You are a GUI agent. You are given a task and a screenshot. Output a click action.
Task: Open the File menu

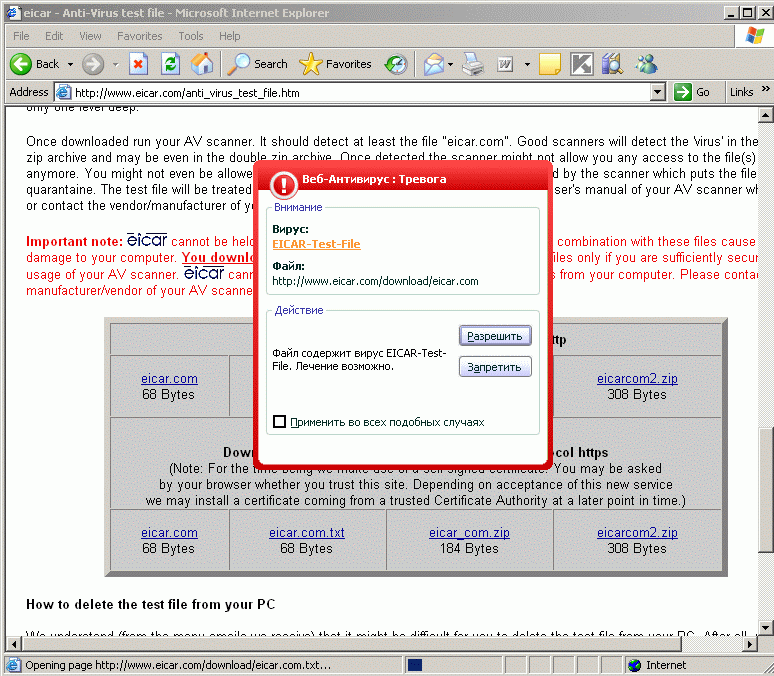(x=21, y=36)
